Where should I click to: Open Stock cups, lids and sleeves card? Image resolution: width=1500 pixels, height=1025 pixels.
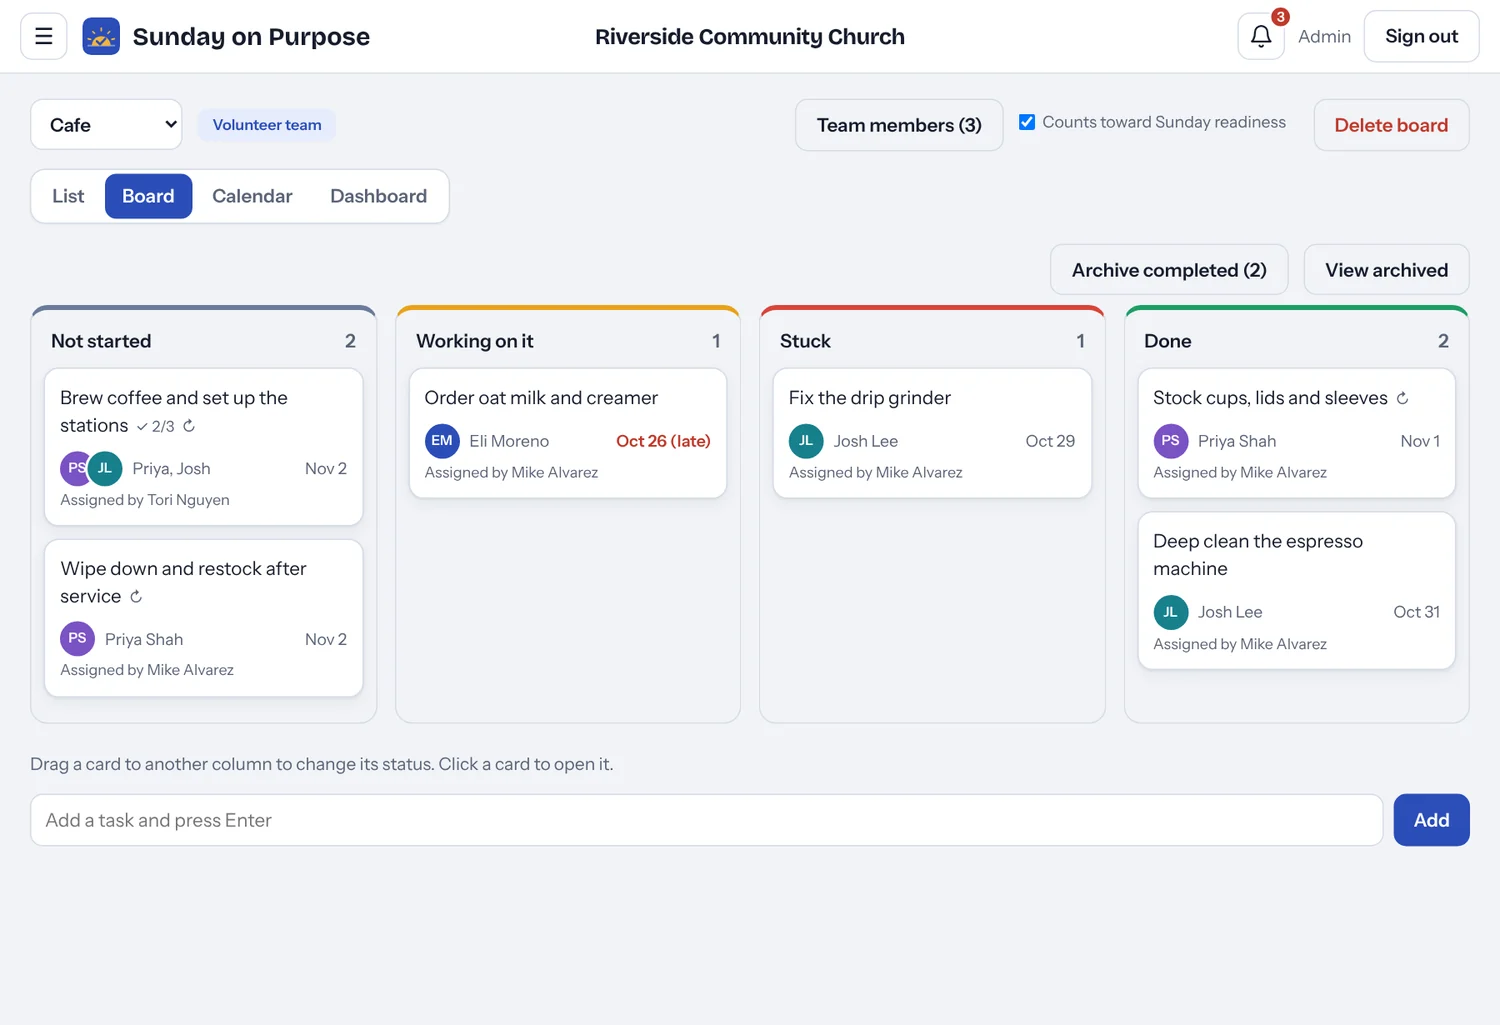pyautogui.click(x=1297, y=433)
